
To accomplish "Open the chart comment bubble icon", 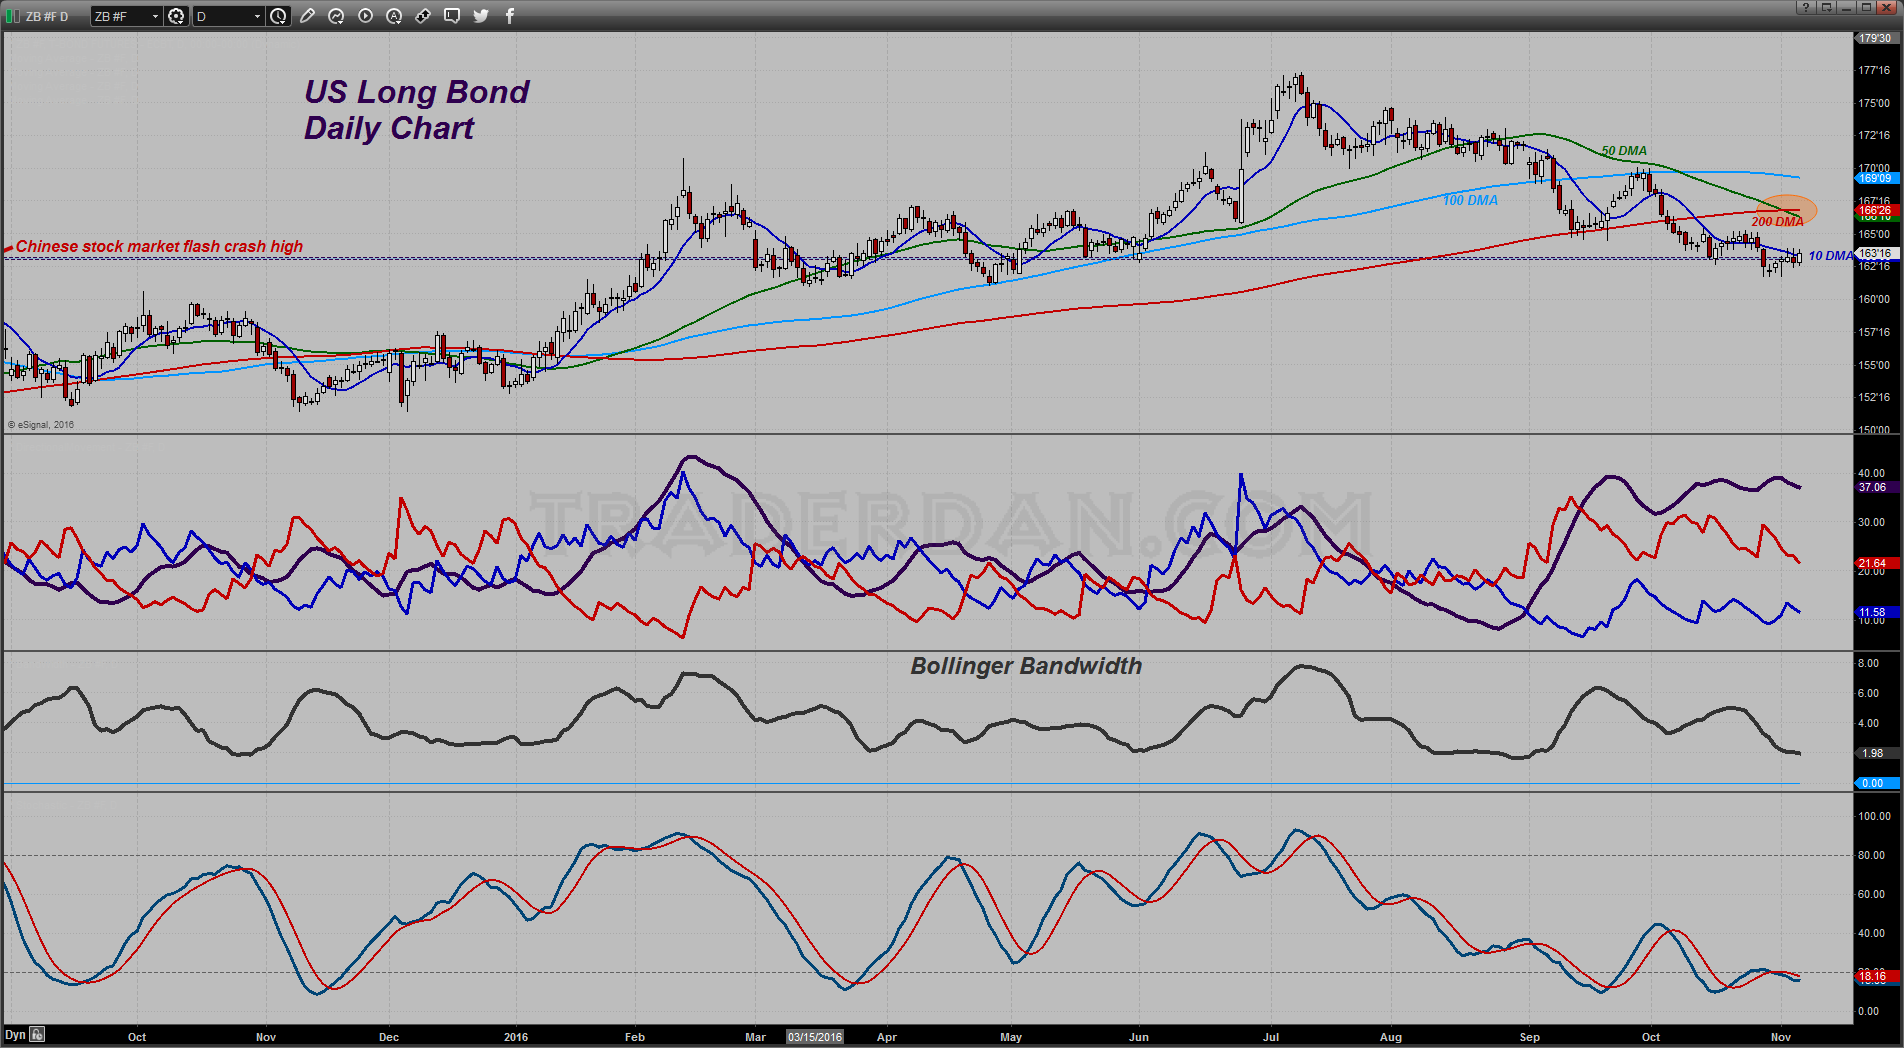I will point(452,16).
